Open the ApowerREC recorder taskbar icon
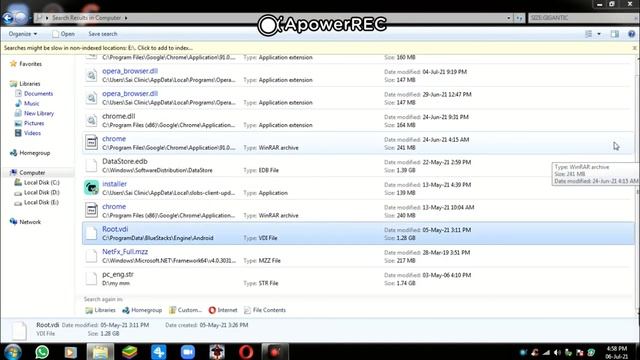 [x=275, y=352]
